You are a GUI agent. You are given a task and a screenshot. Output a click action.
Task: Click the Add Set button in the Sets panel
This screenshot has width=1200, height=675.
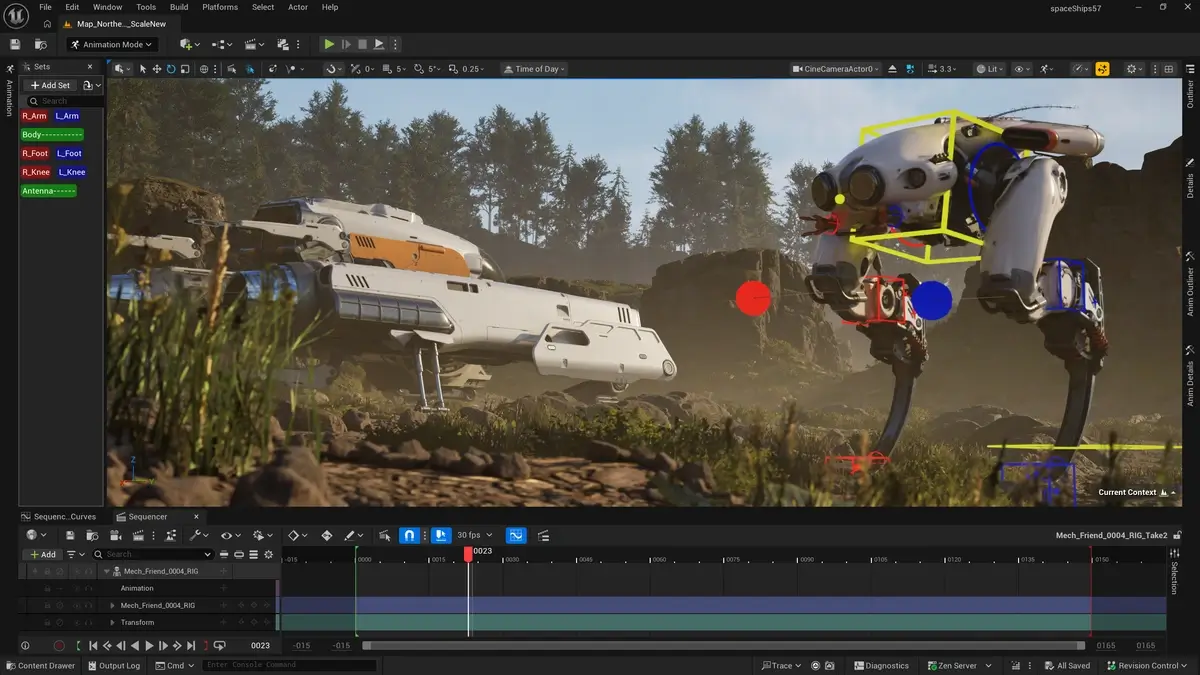(50, 85)
